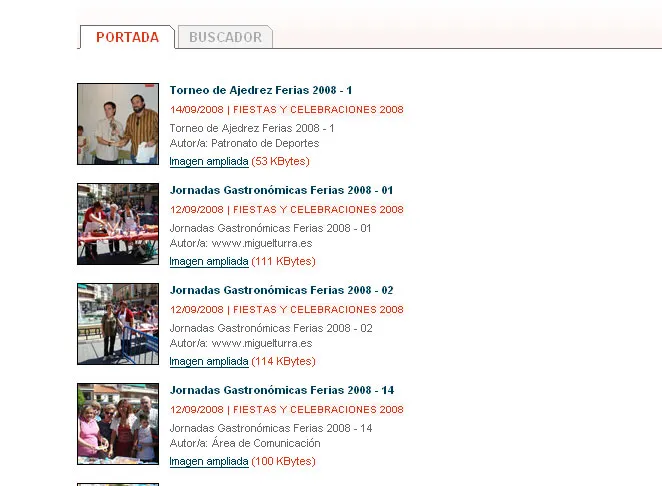Click author www.miguelturra.es under Jornadas 02

(262, 343)
